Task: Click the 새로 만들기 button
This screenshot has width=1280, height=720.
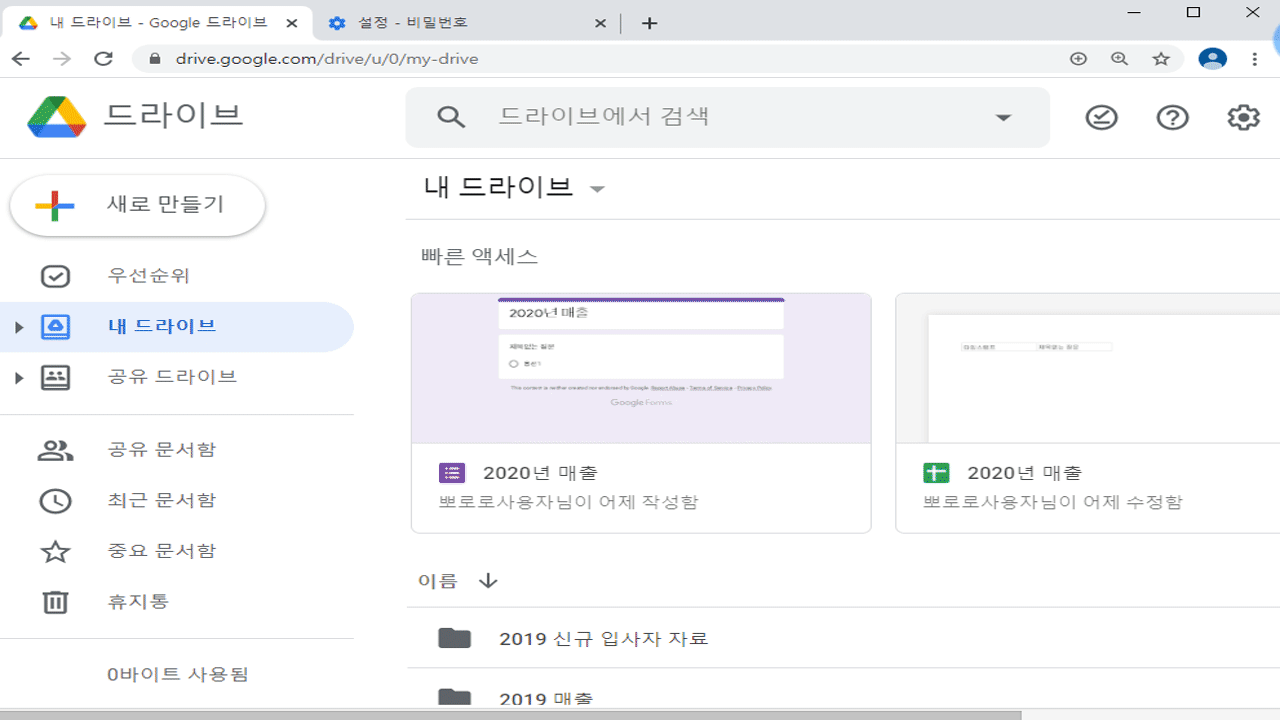Action: click(137, 206)
